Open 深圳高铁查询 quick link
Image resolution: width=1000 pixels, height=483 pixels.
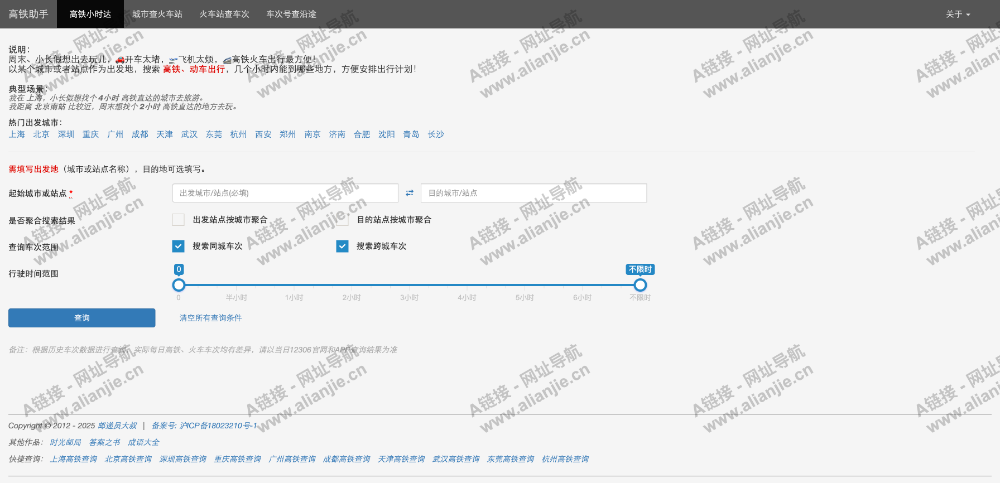point(183,459)
